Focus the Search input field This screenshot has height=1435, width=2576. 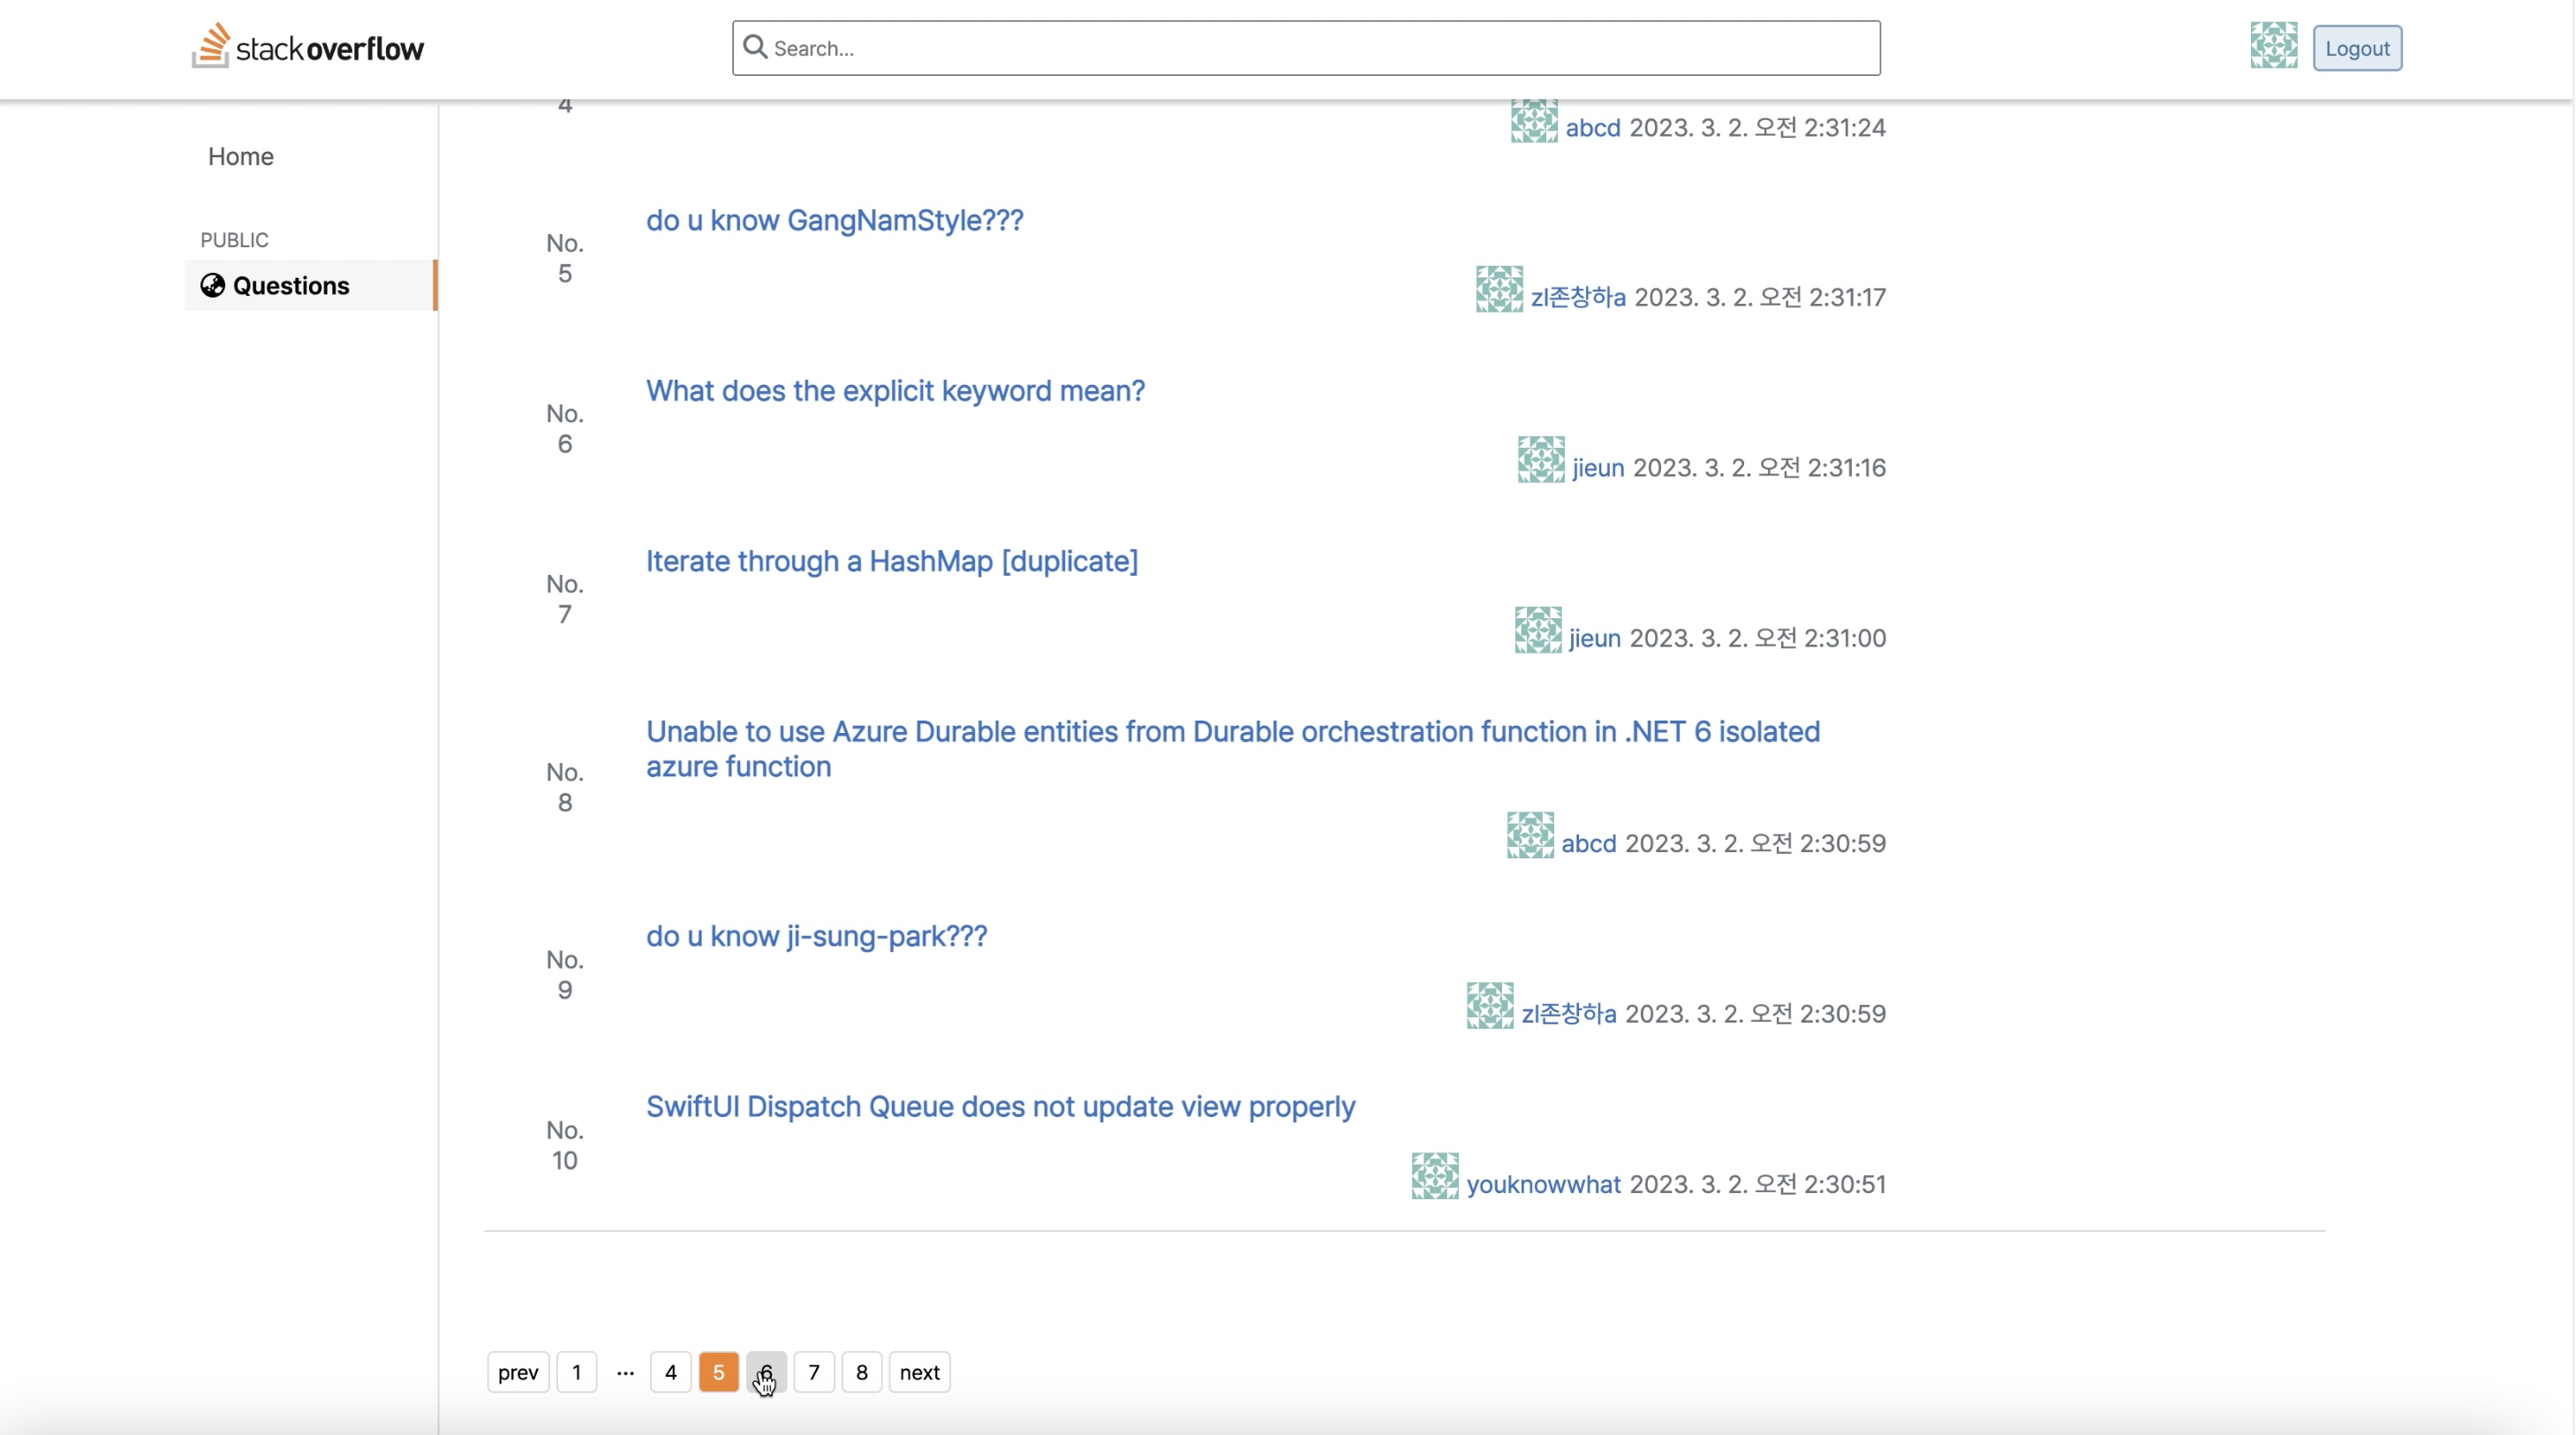pos(1306,48)
